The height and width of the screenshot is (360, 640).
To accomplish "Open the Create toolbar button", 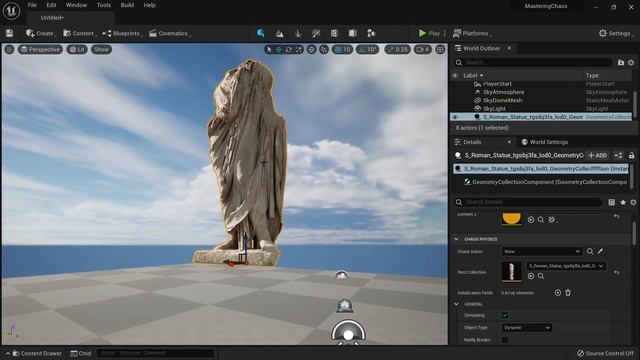I will [40, 33].
